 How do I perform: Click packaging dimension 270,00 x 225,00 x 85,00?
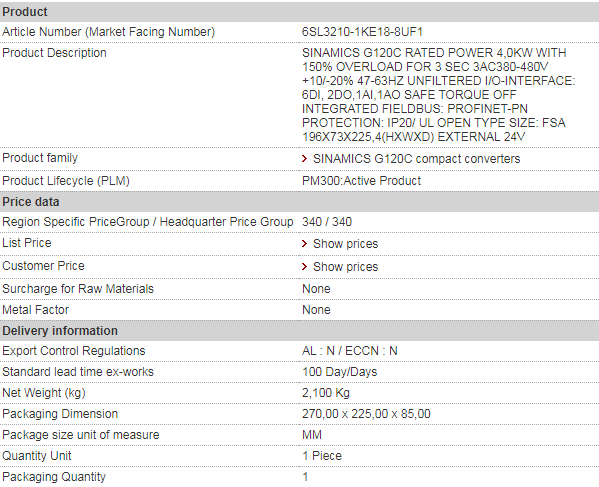(366, 414)
